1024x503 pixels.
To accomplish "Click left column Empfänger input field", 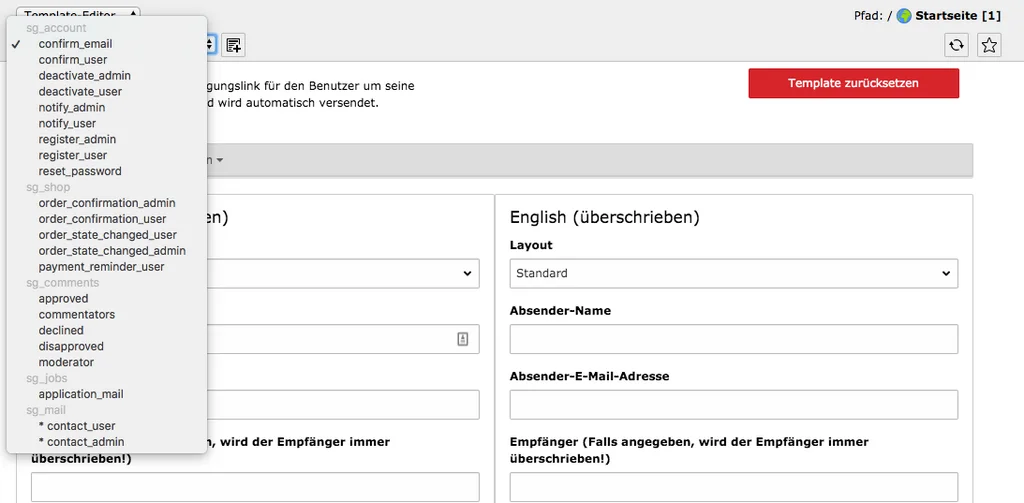I will click(x=255, y=487).
